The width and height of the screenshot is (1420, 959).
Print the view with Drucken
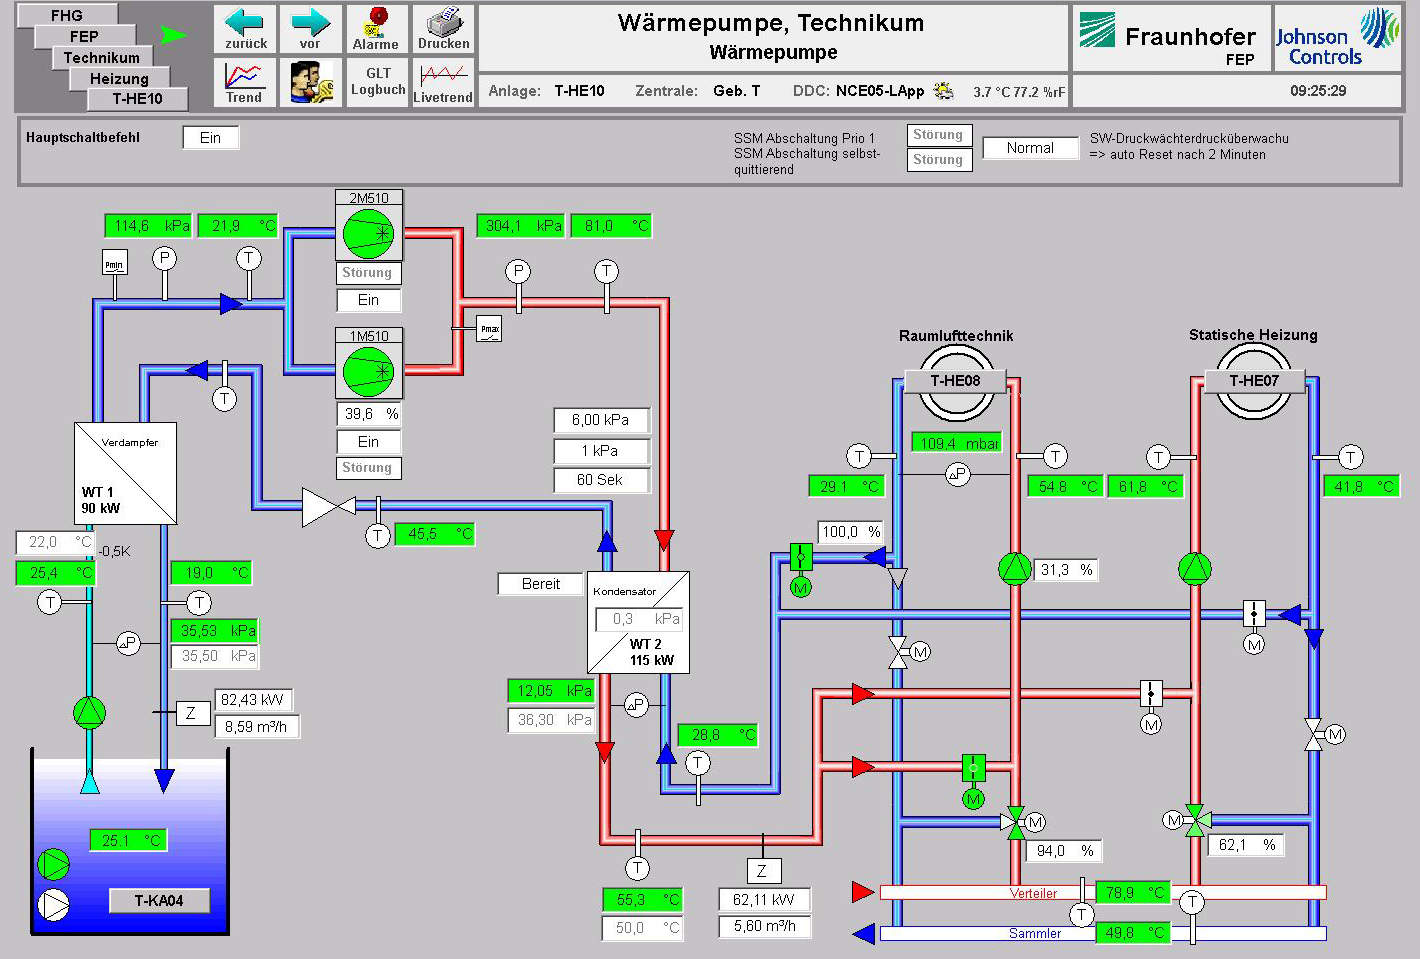pyautogui.click(x=443, y=29)
